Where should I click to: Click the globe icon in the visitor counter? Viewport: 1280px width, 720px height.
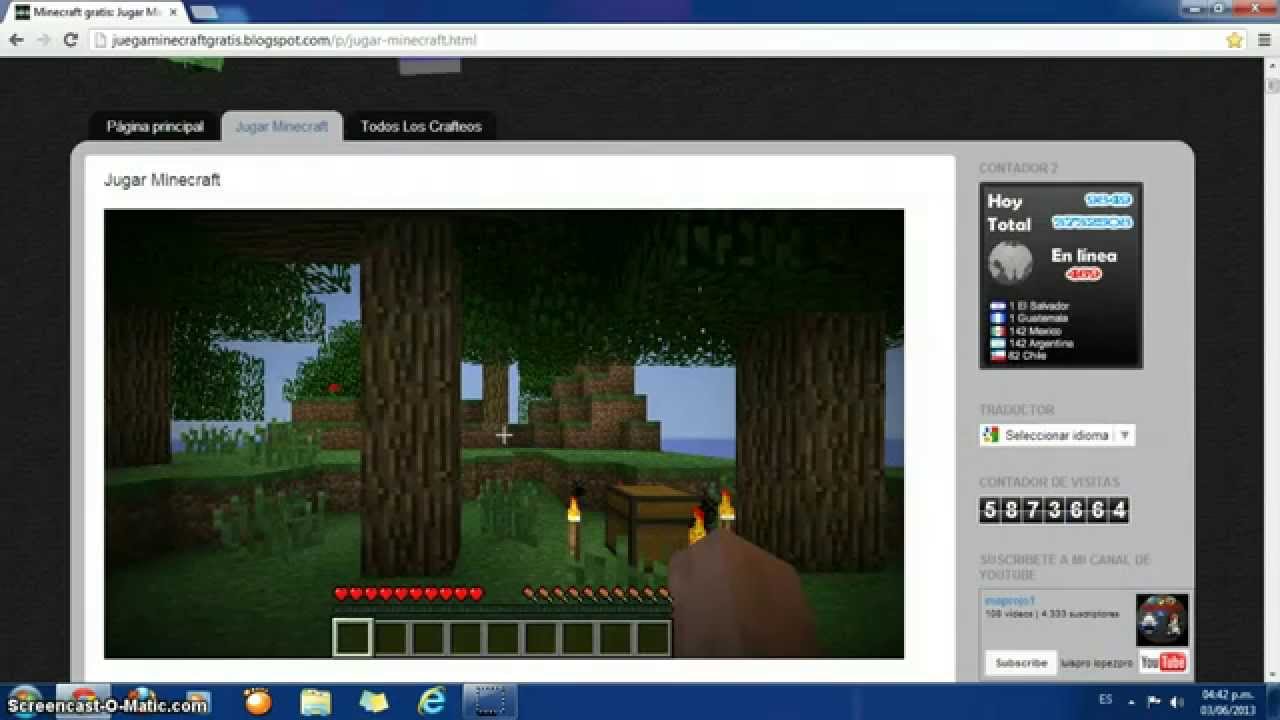(x=1010, y=262)
